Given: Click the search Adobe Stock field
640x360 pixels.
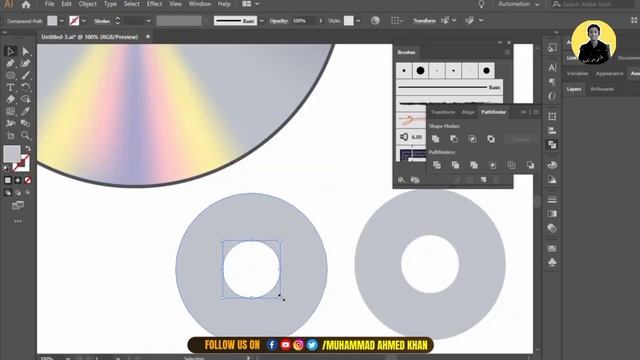Looking at the screenshot, I should pyautogui.click(x=593, y=4).
